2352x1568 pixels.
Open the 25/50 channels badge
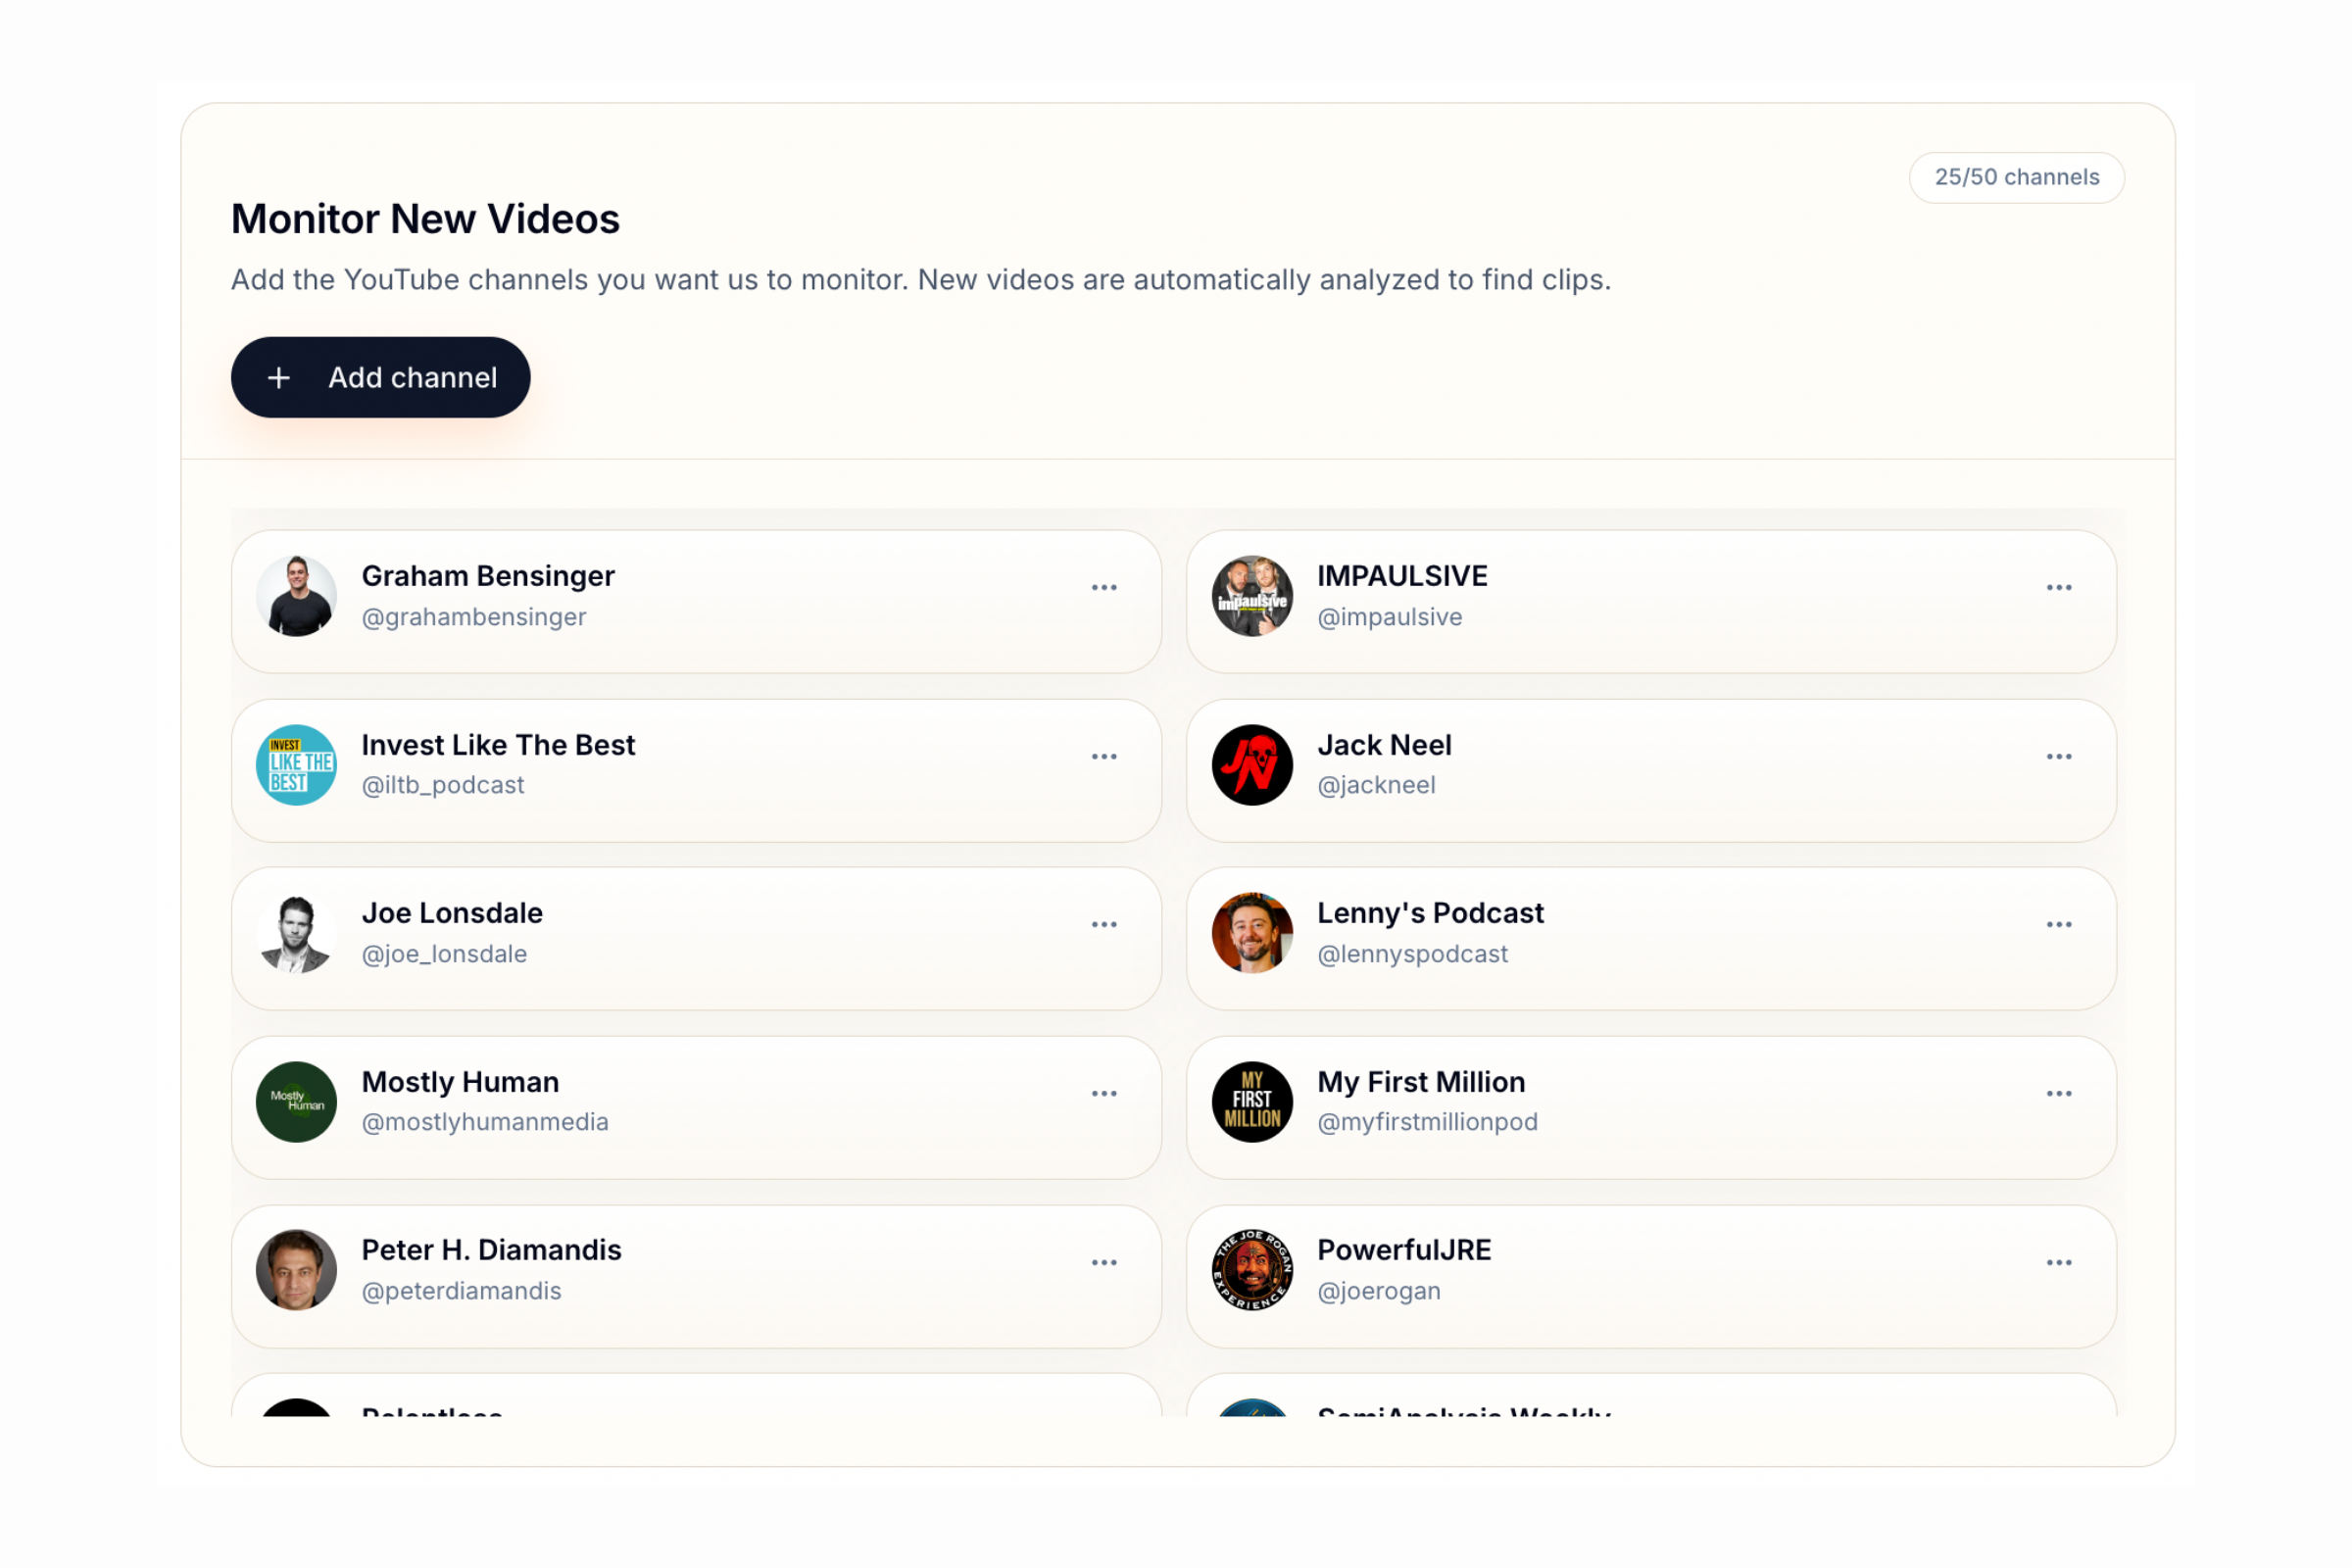2016,177
